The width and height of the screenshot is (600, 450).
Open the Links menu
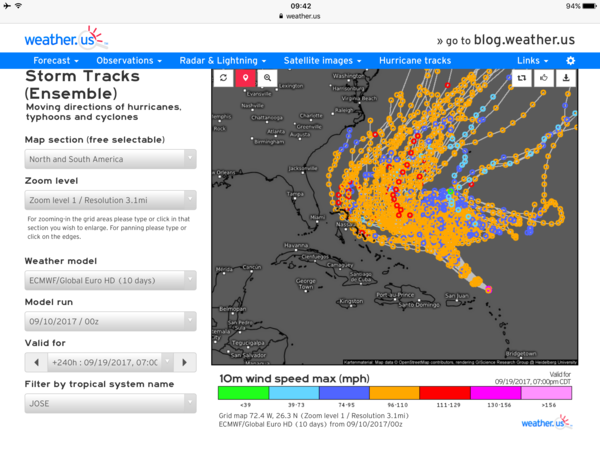532,60
